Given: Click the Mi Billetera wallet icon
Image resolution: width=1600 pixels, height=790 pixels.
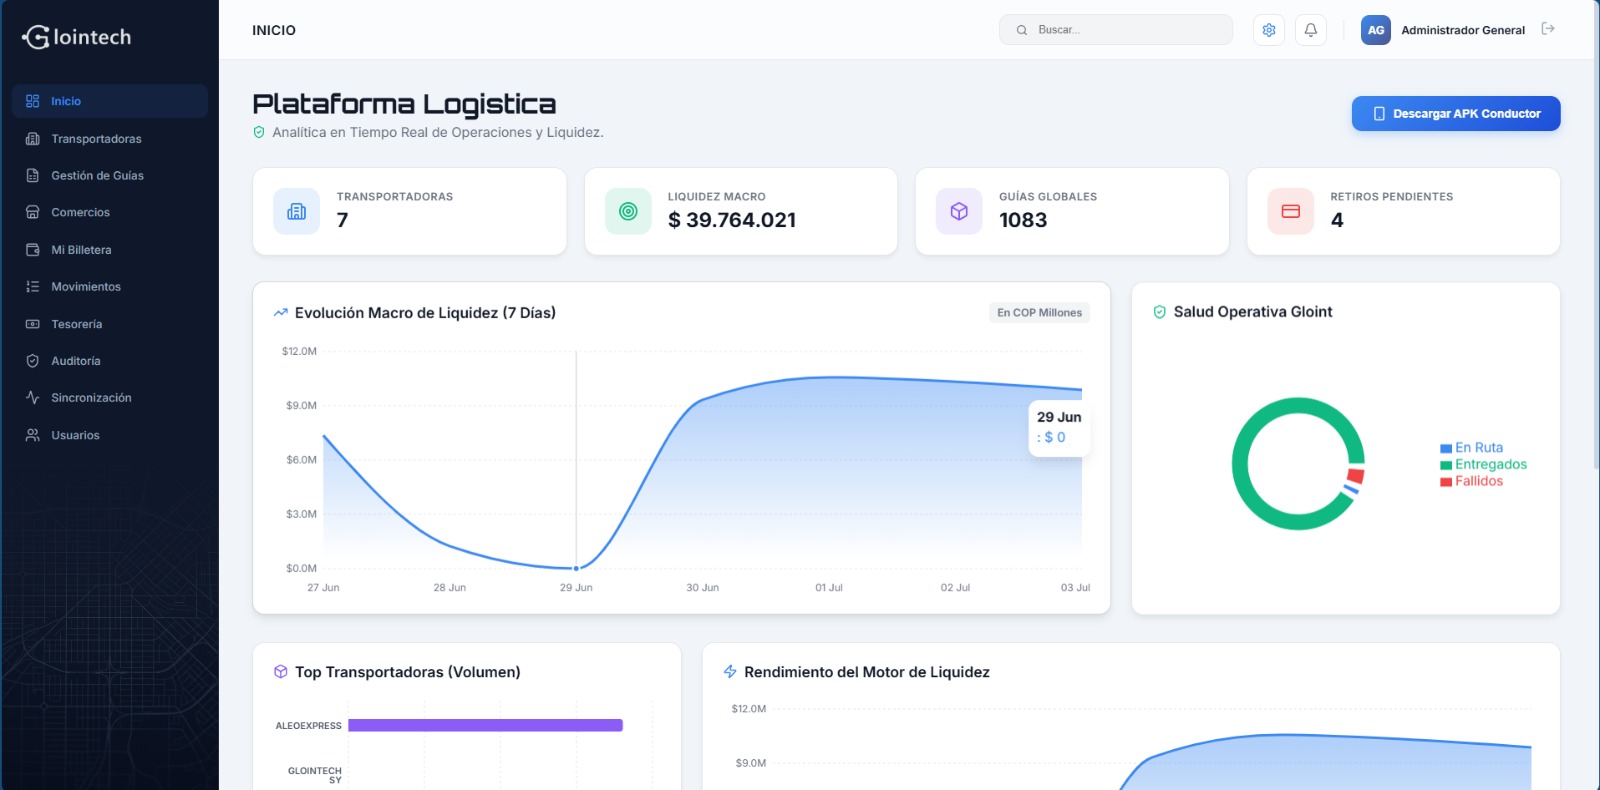Looking at the screenshot, I should pos(32,250).
